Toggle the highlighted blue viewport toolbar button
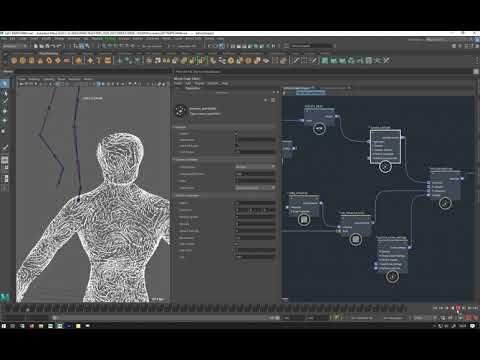This screenshot has width=480, height=360. pyautogui.click(x=99, y=84)
